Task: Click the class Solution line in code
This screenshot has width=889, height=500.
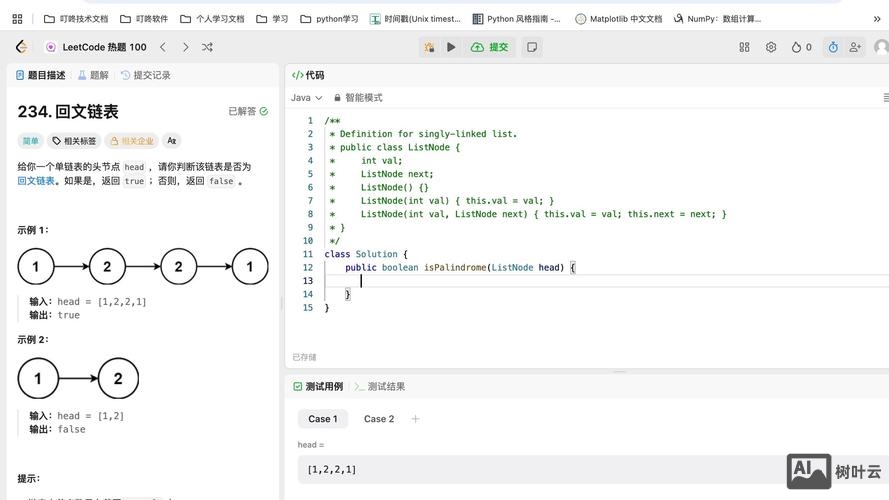Action: point(366,254)
